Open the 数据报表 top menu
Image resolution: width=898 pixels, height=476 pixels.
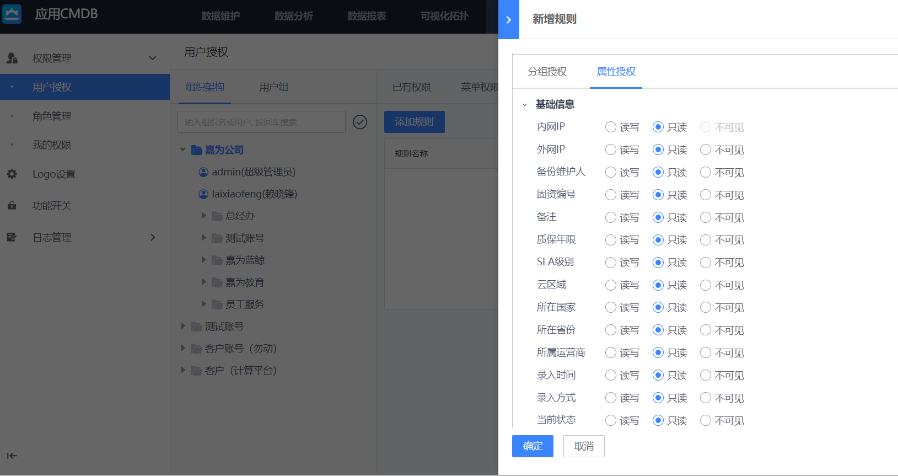point(367,16)
